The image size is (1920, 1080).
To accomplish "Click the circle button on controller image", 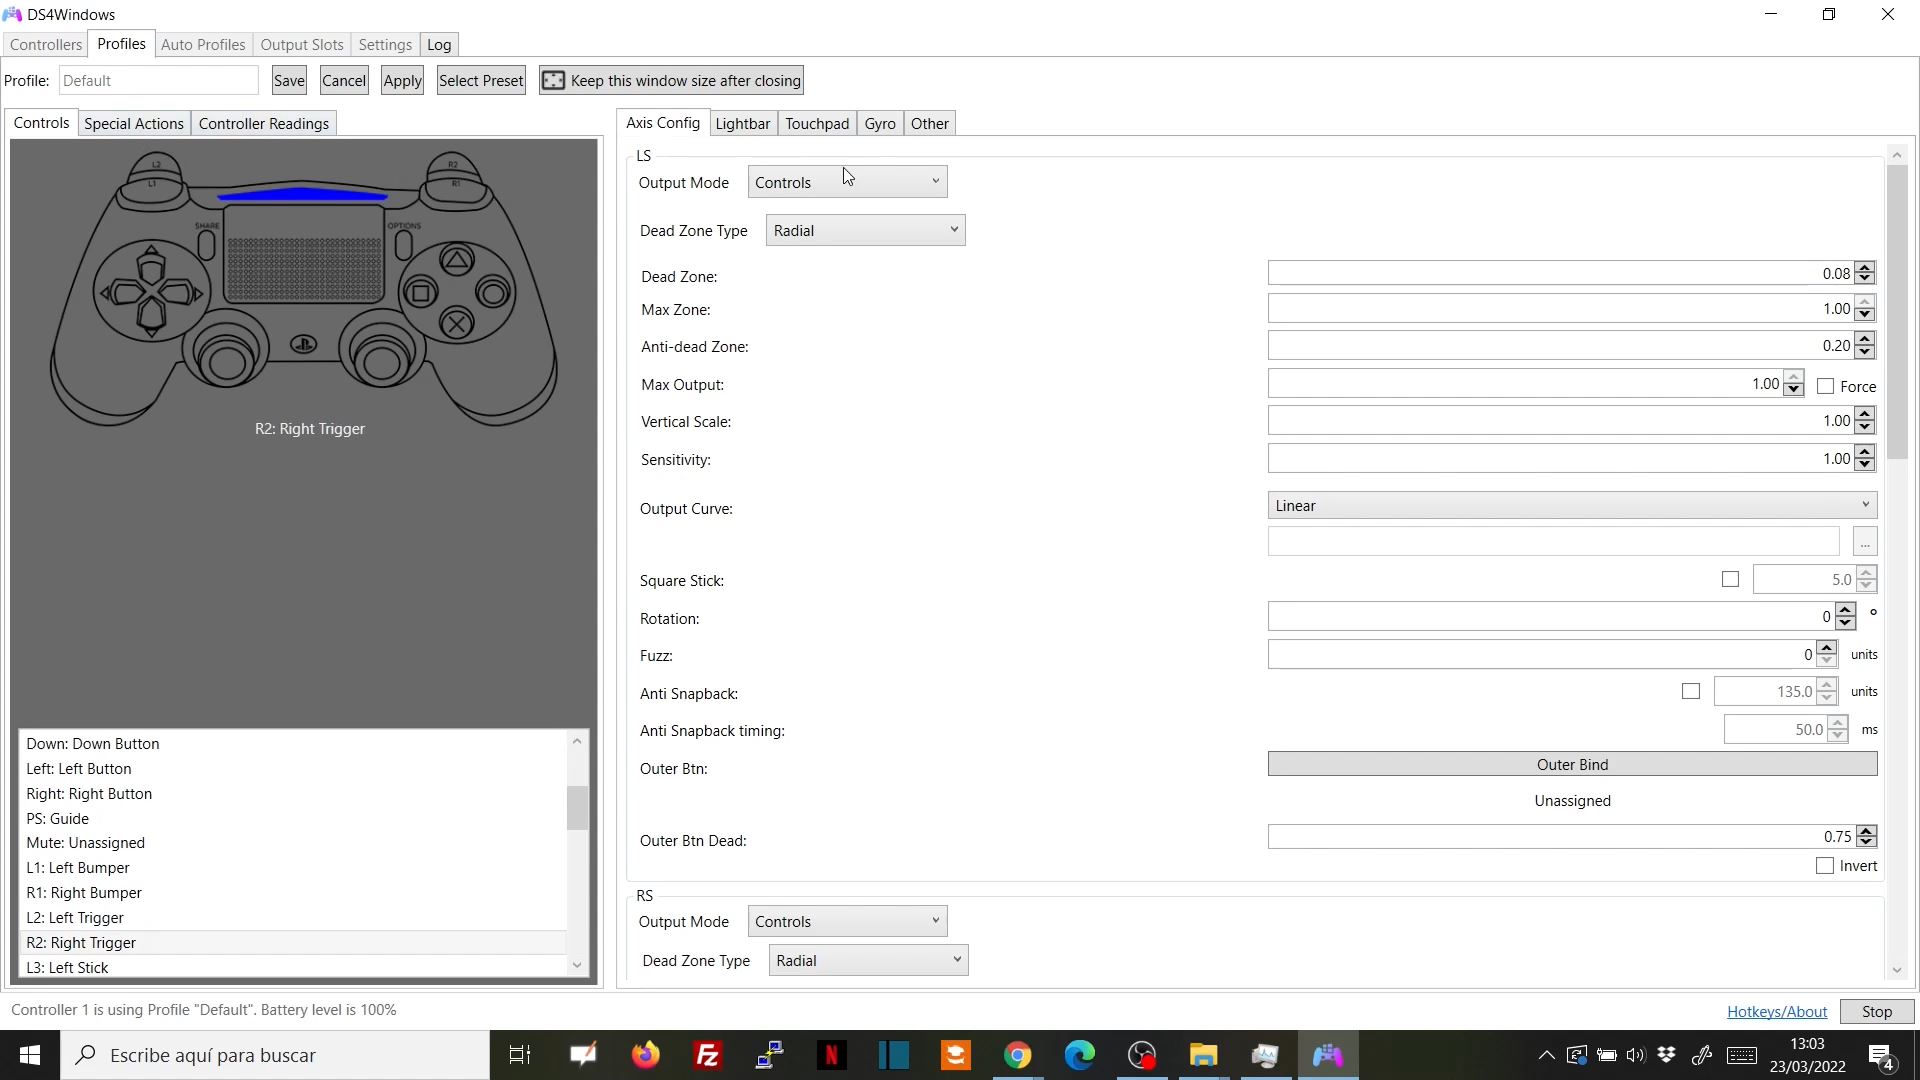I will click(493, 293).
